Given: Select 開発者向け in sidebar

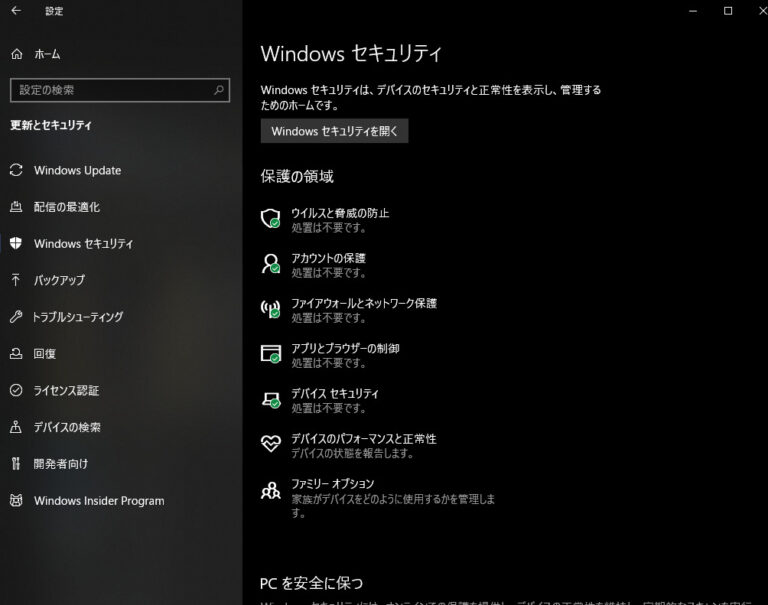Looking at the screenshot, I should point(61,464).
